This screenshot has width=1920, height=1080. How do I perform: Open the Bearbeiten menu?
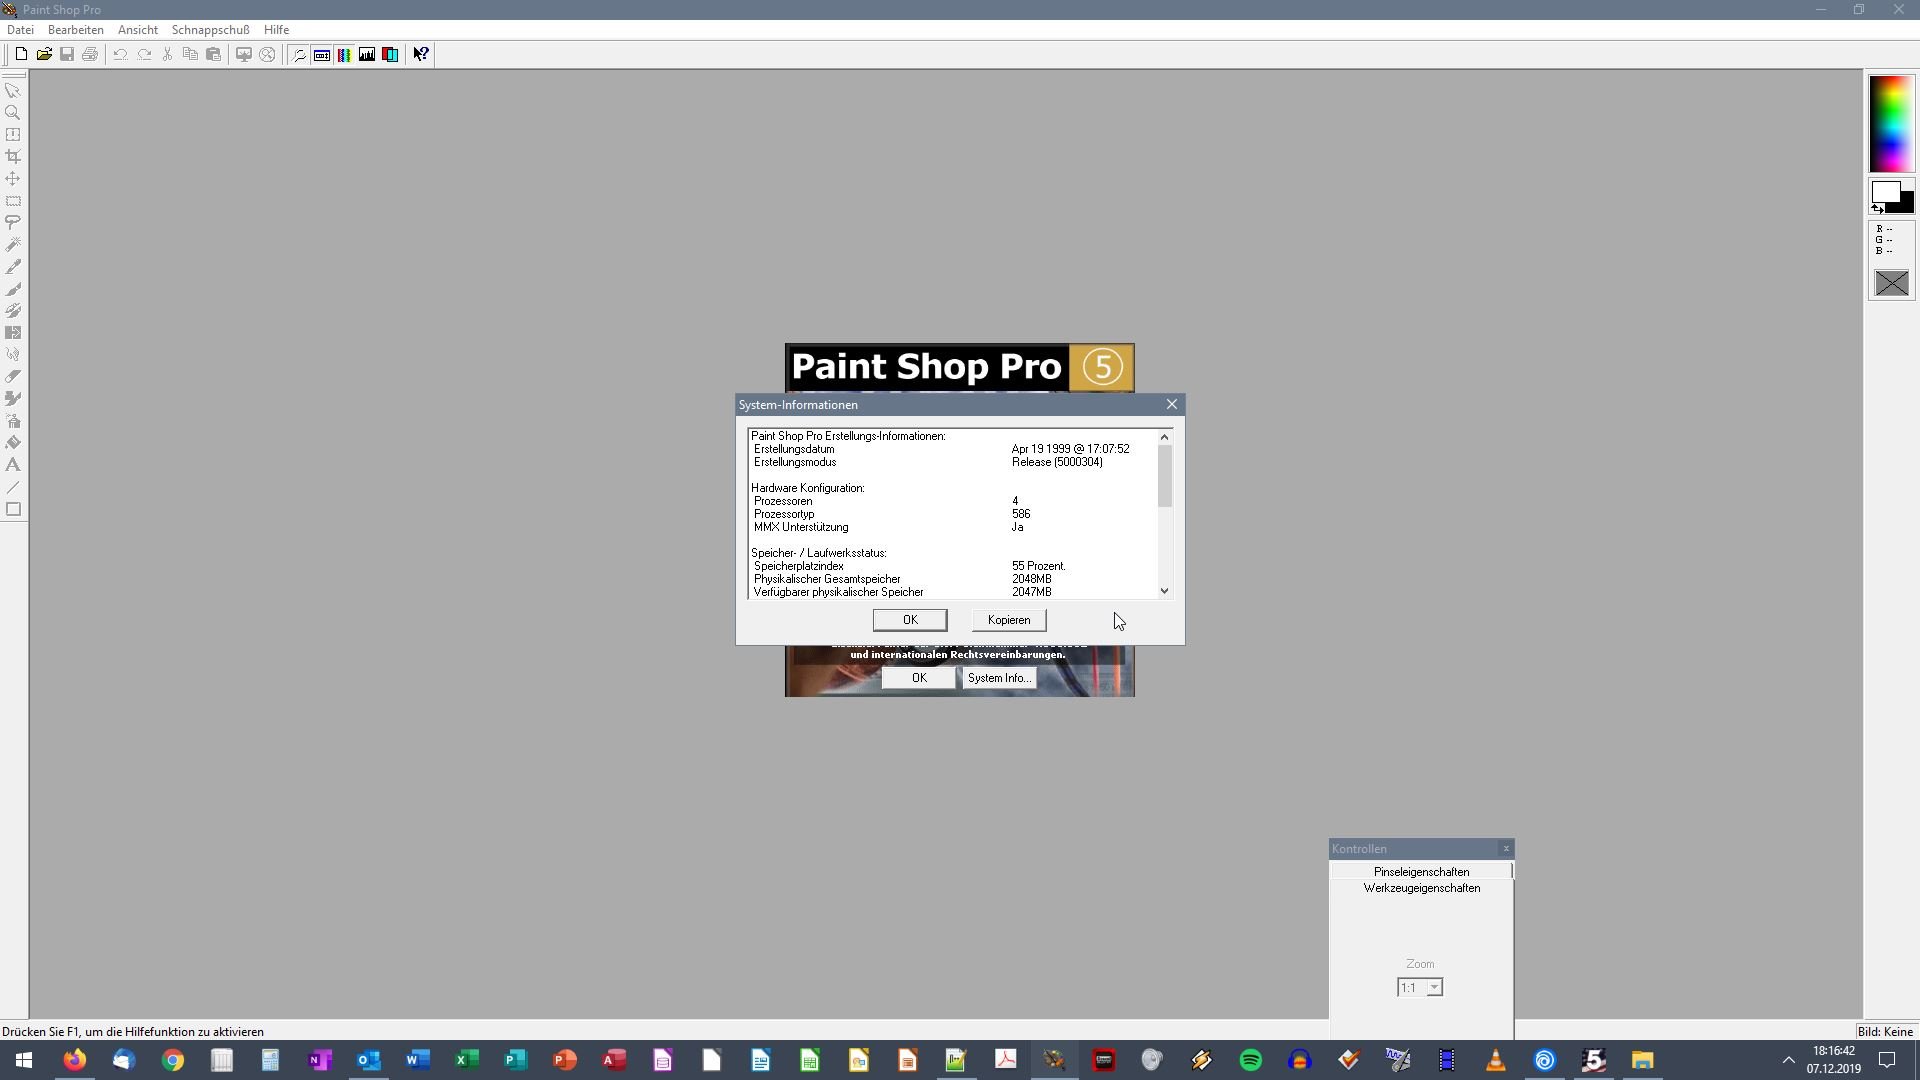[76, 30]
